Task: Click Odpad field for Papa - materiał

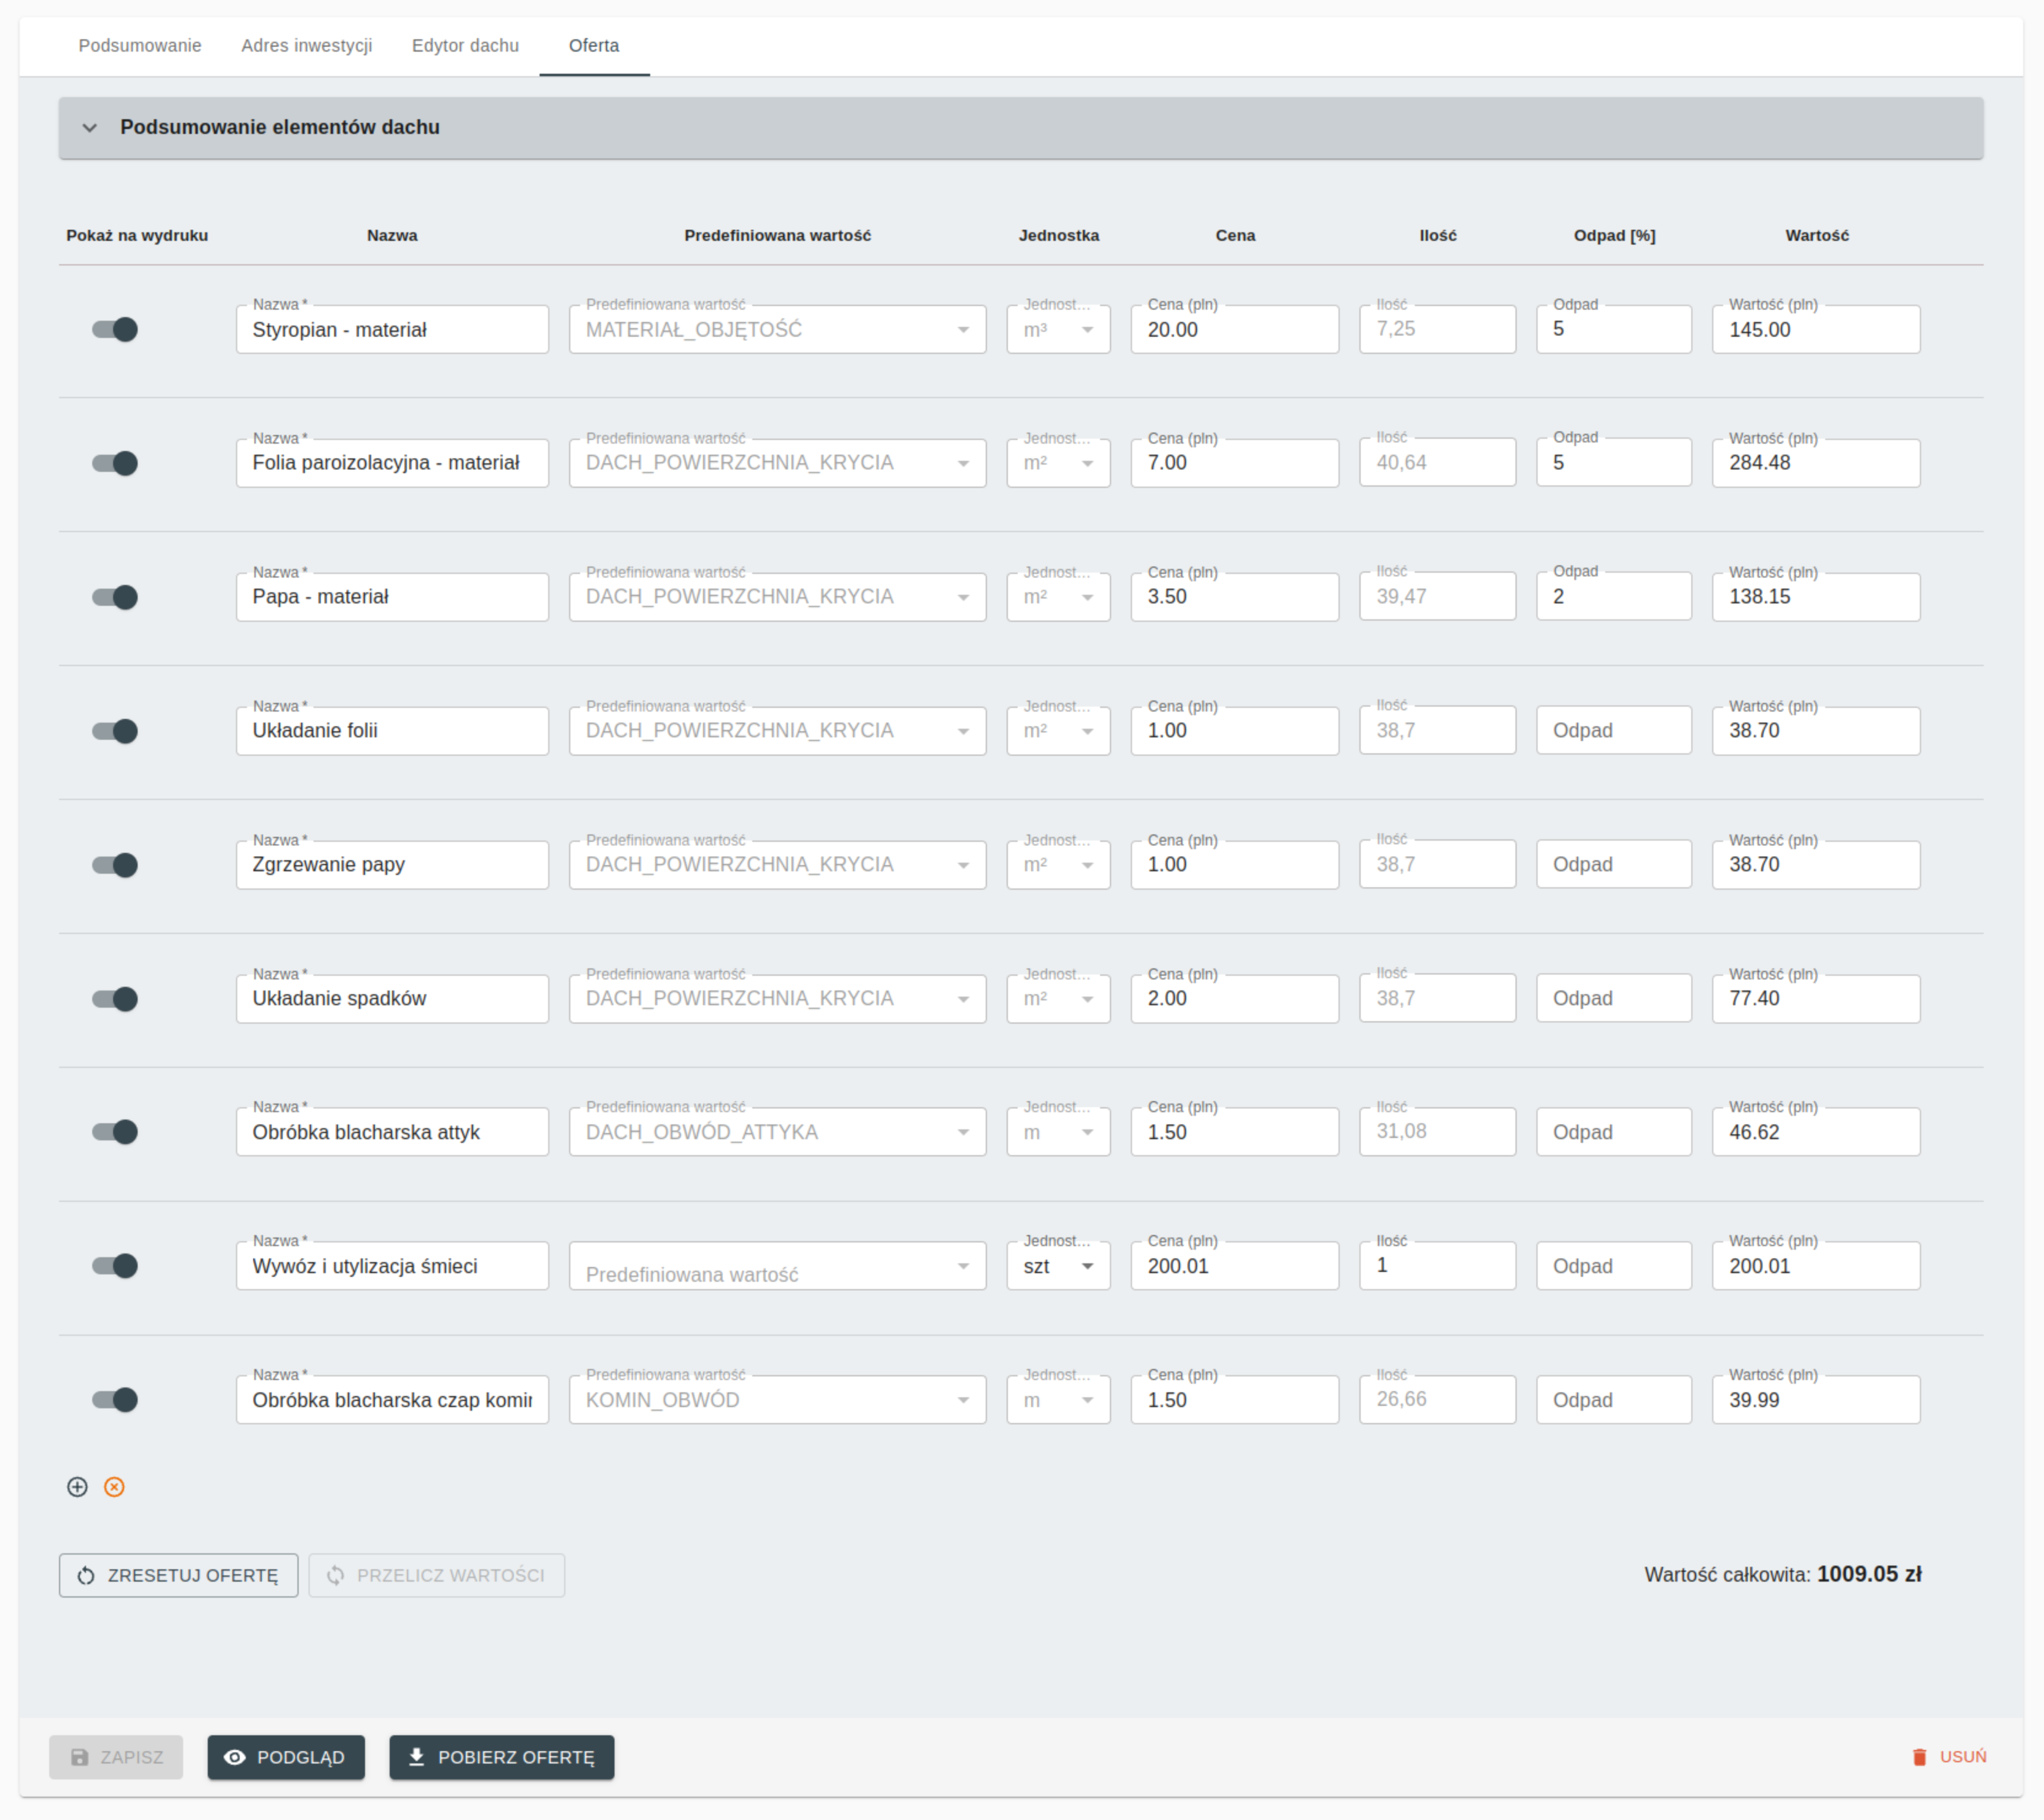Action: [1614, 597]
